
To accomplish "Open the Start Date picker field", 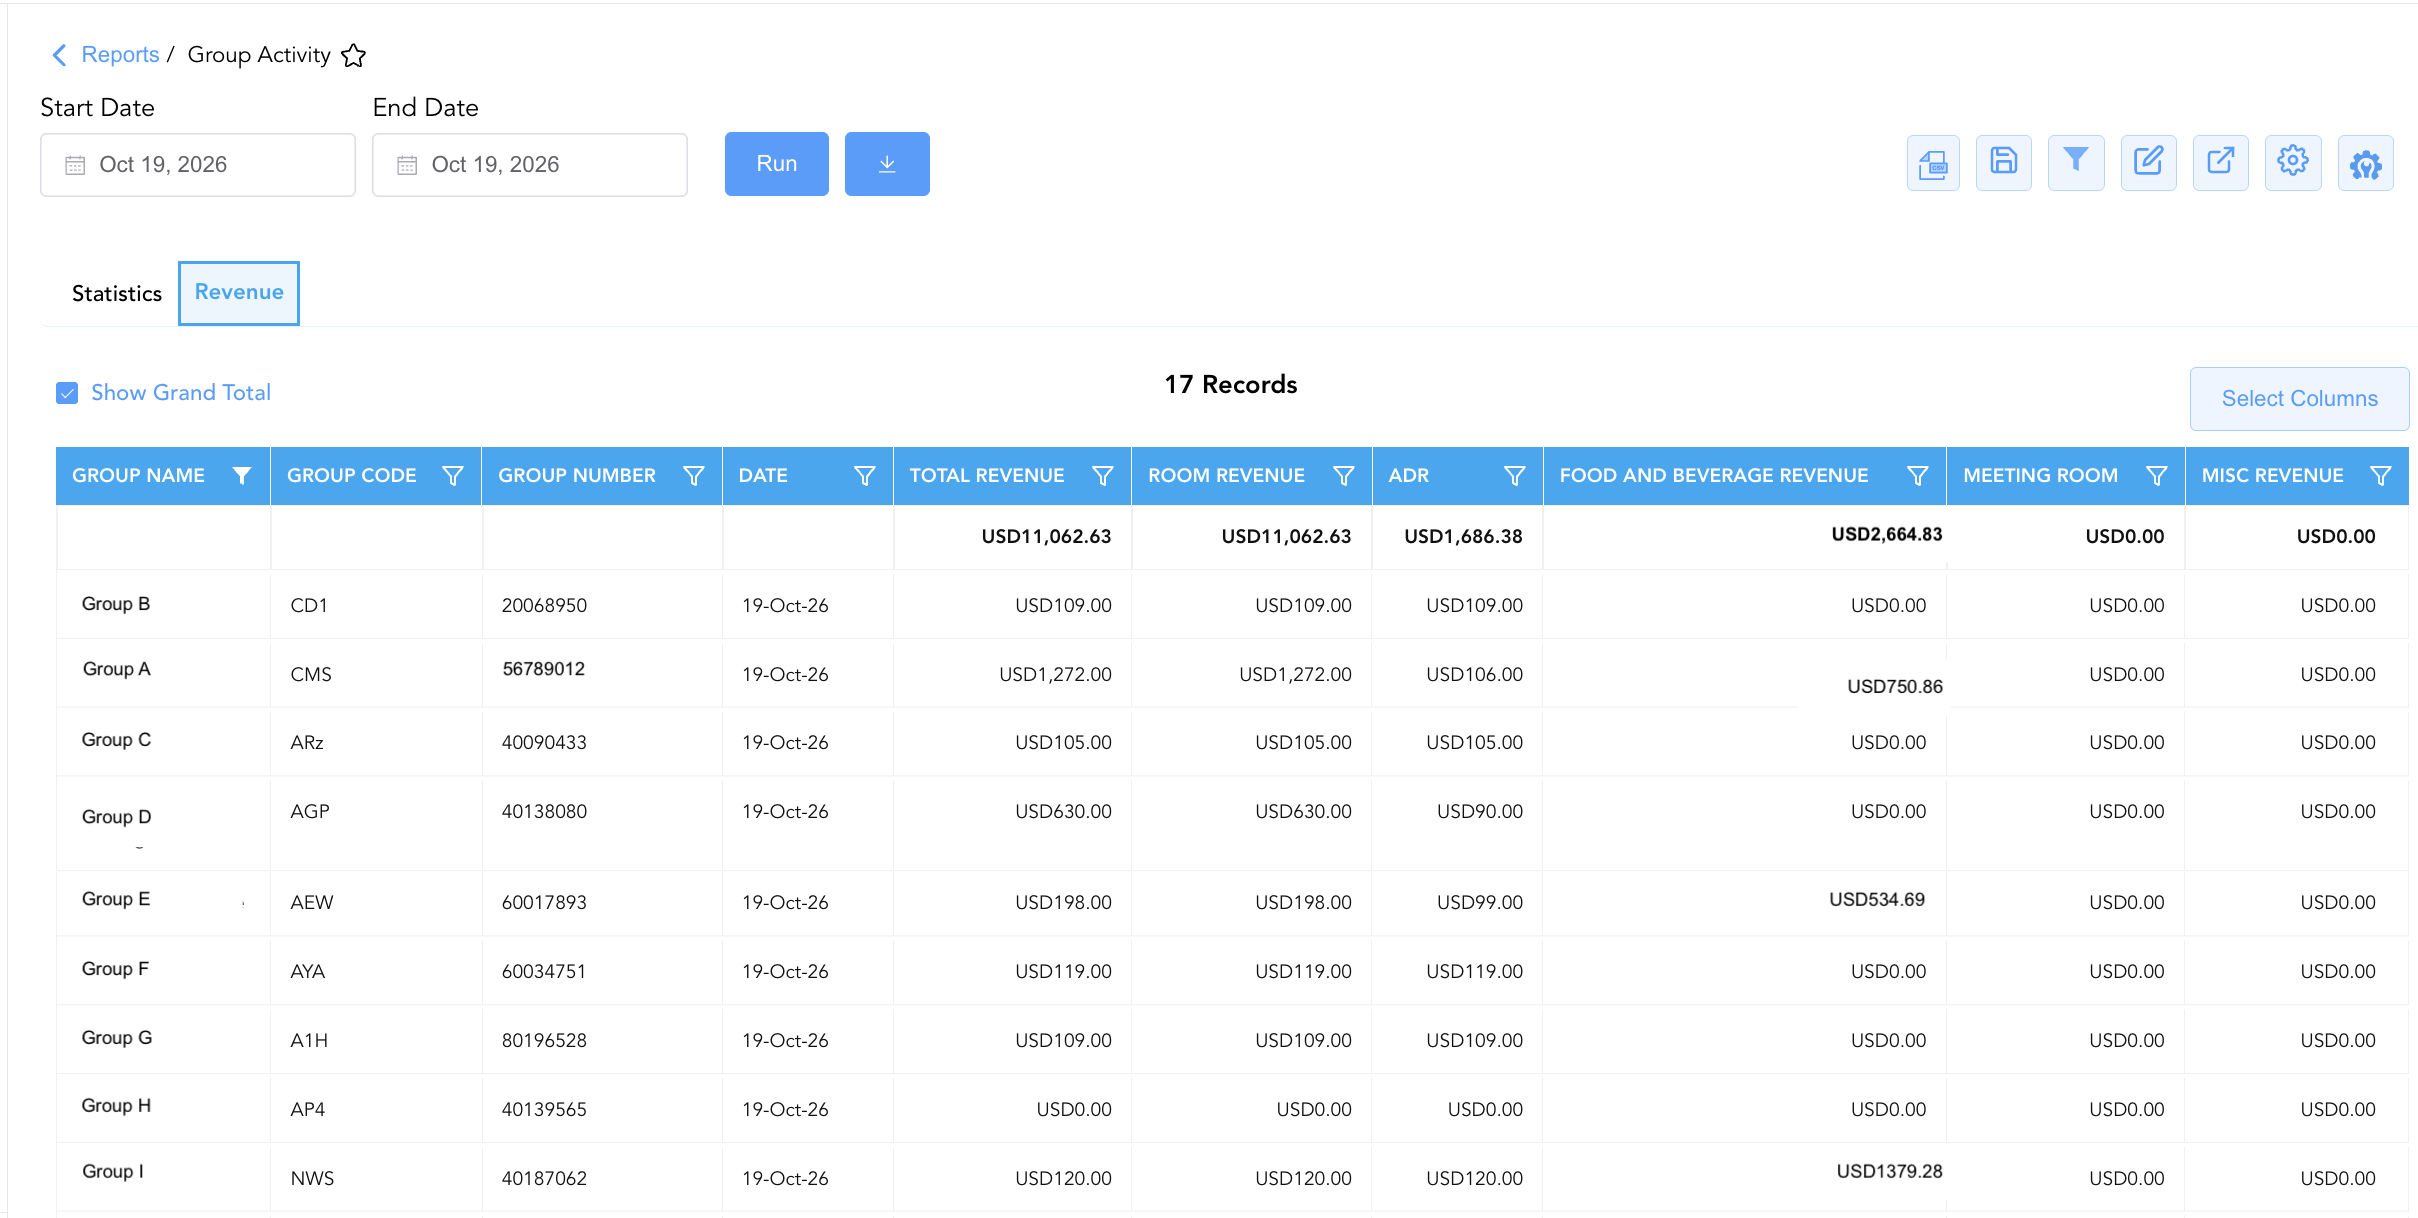I will [x=198, y=165].
